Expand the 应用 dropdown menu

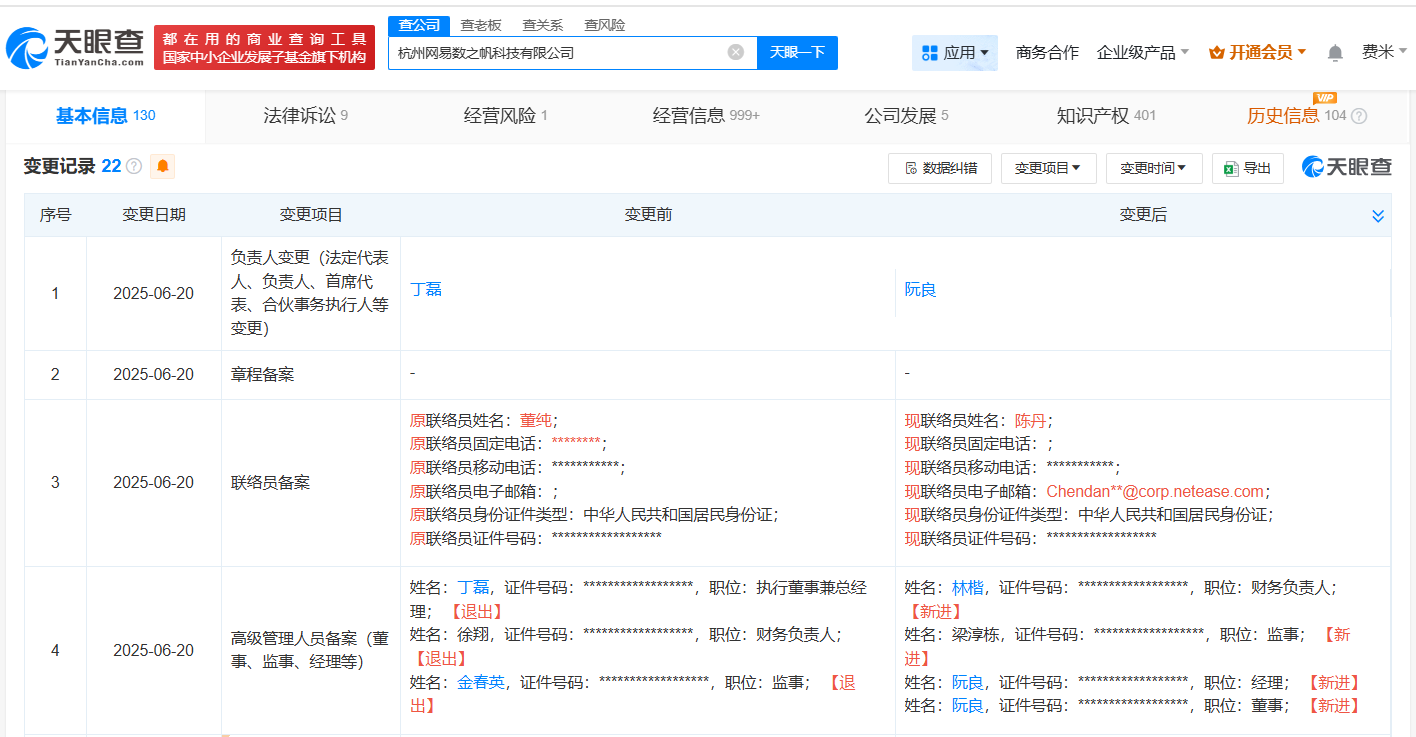click(954, 53)
